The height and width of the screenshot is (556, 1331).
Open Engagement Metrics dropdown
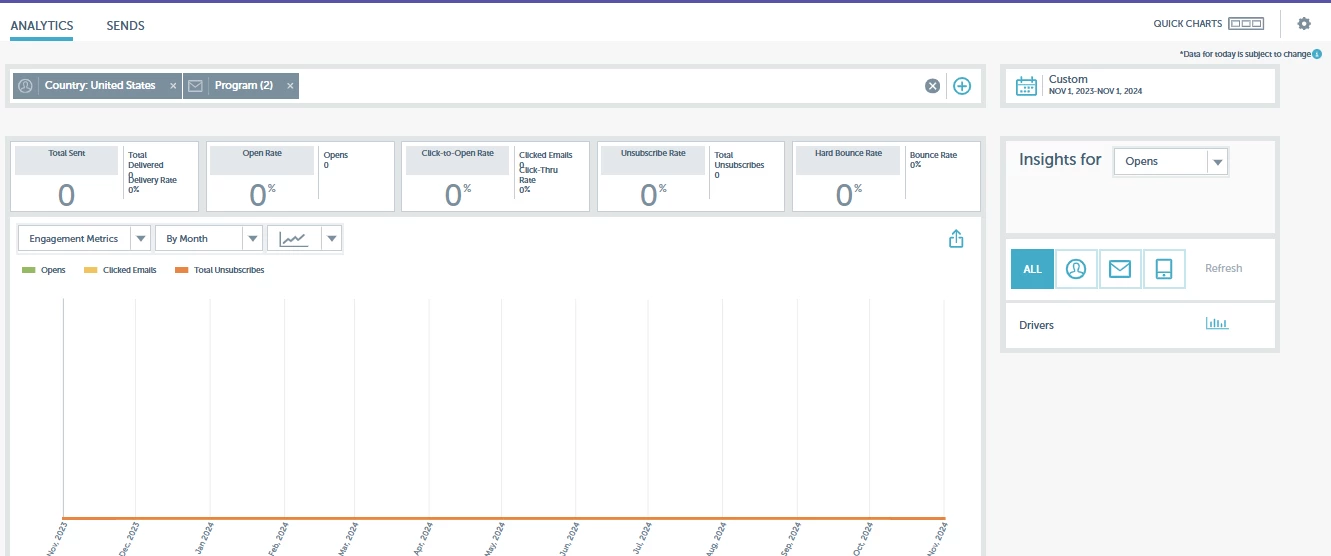tap(85, 239)
